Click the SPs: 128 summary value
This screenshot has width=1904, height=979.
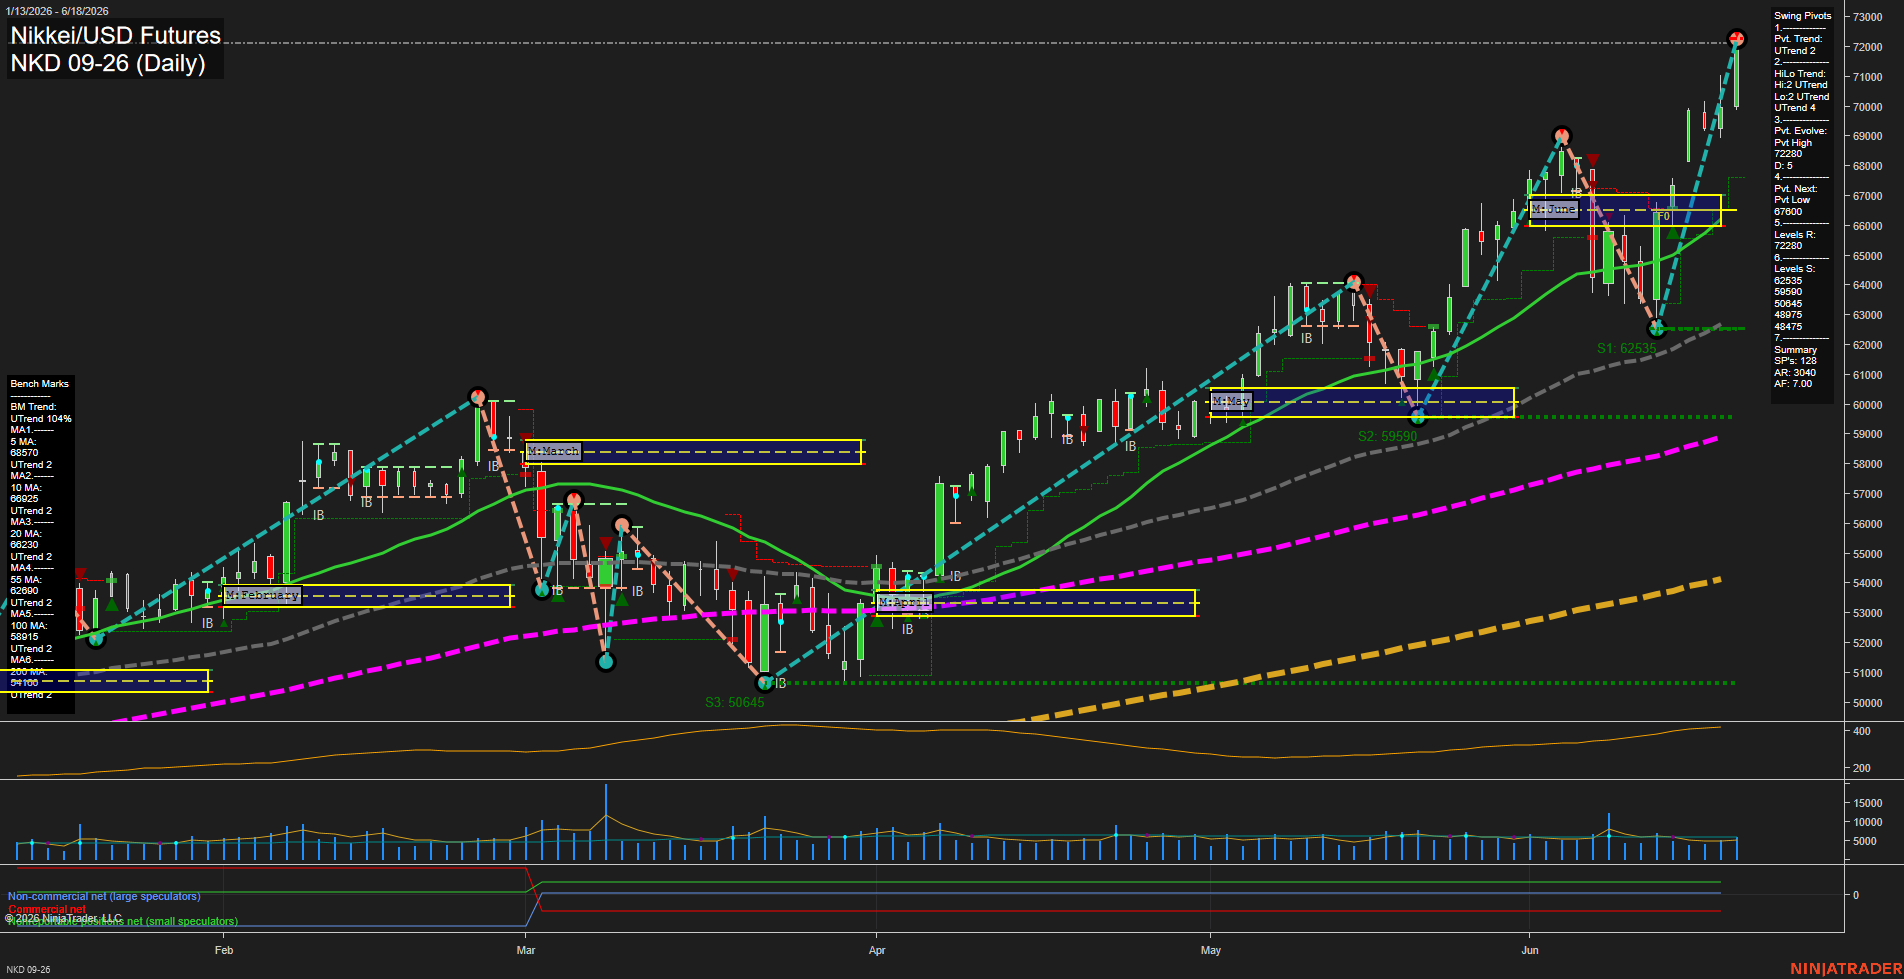(1795, 361)
